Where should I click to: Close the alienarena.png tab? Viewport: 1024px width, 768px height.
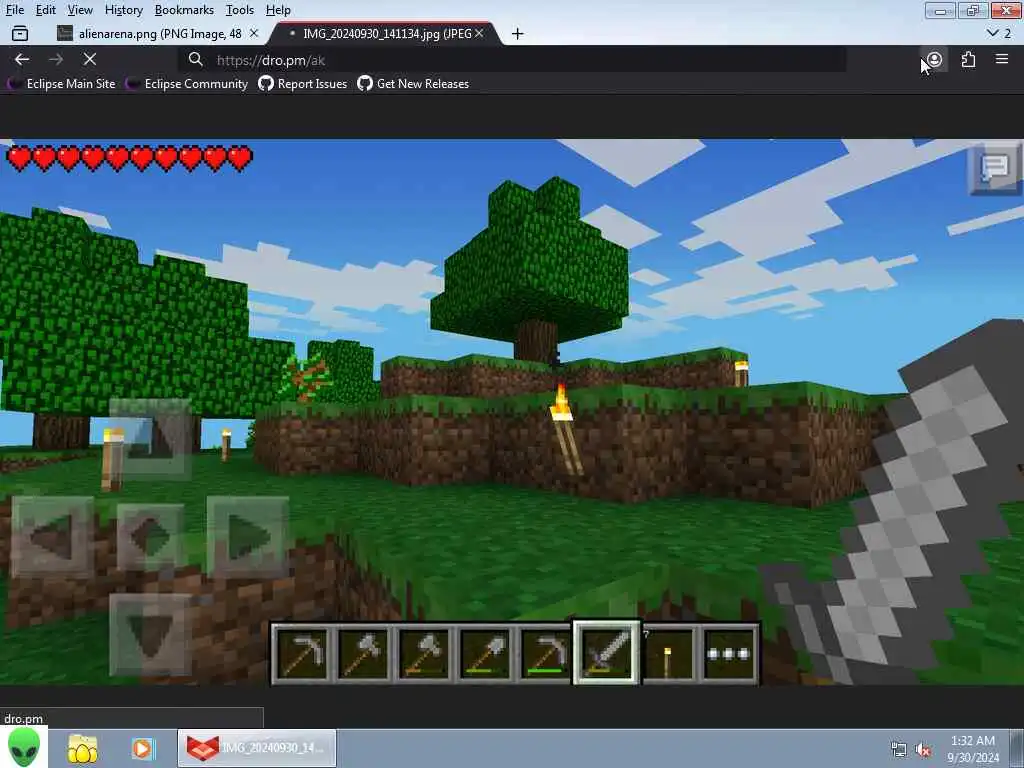pyautogui.click(x=254, y=33)
